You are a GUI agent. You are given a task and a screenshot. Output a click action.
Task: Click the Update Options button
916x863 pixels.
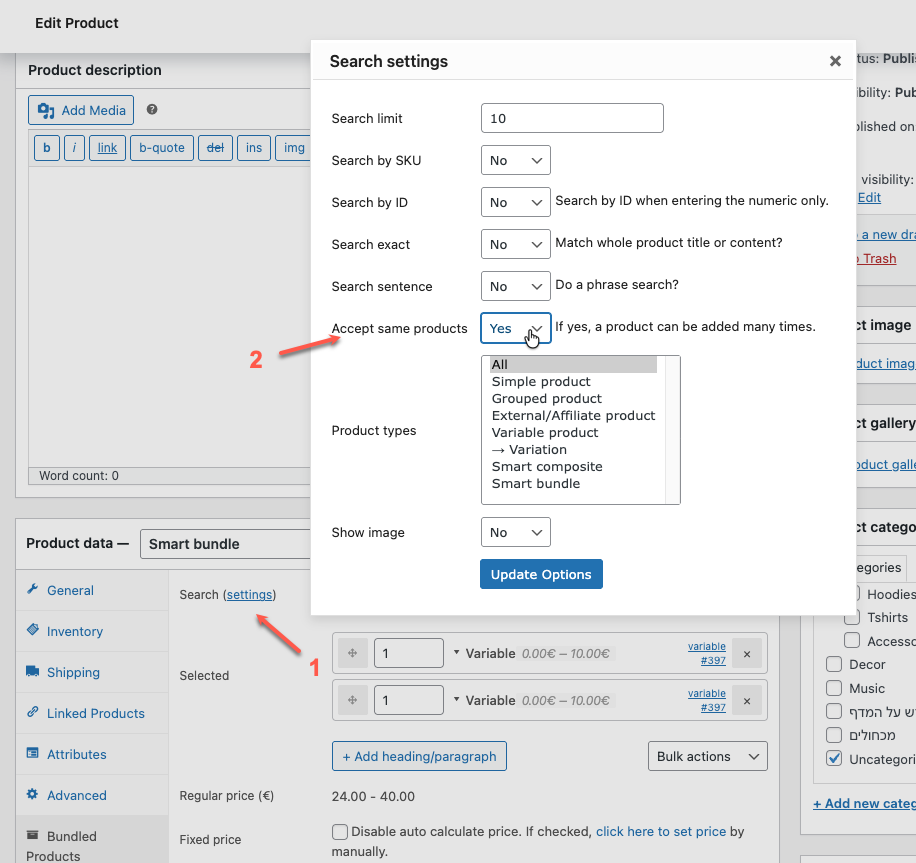click(x=541, y=574)
